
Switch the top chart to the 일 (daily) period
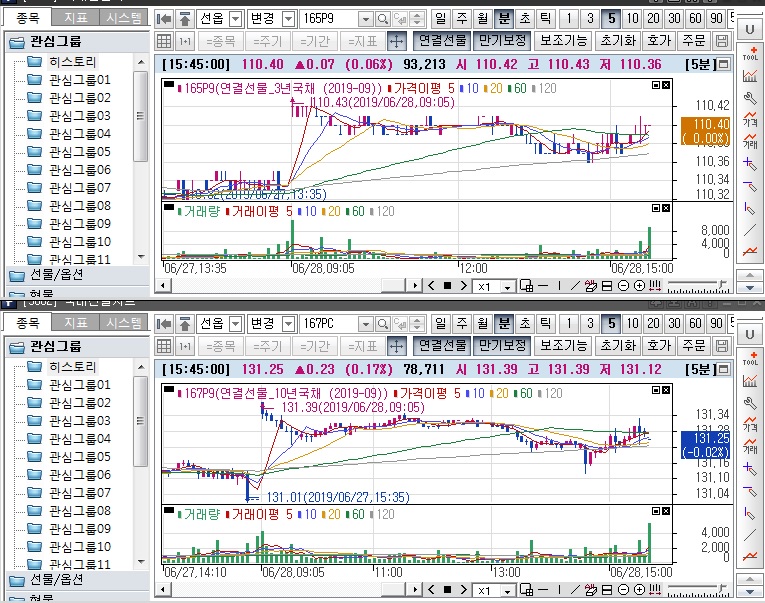click(442, 19)
